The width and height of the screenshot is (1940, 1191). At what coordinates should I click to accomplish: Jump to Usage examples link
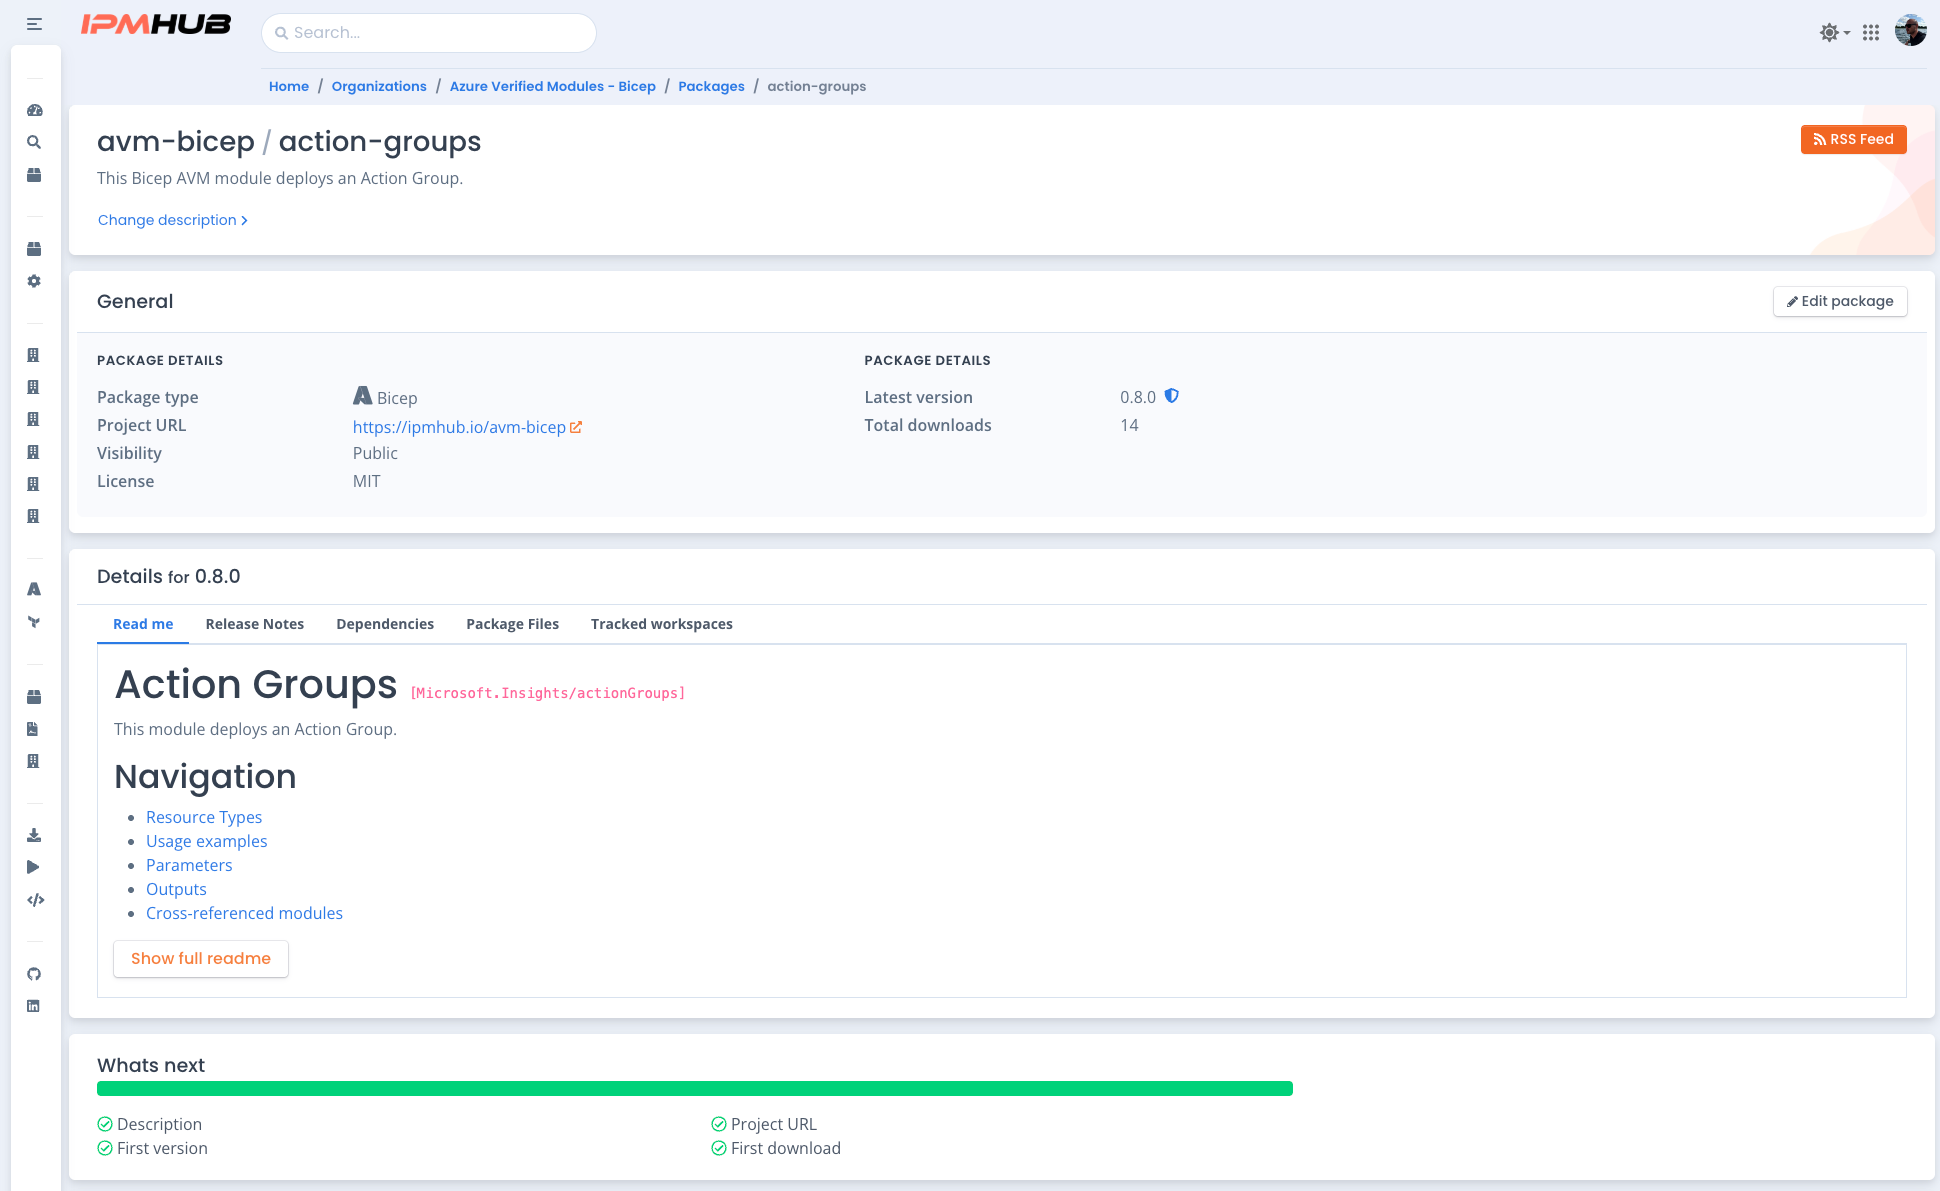click(x=207, y=841)
